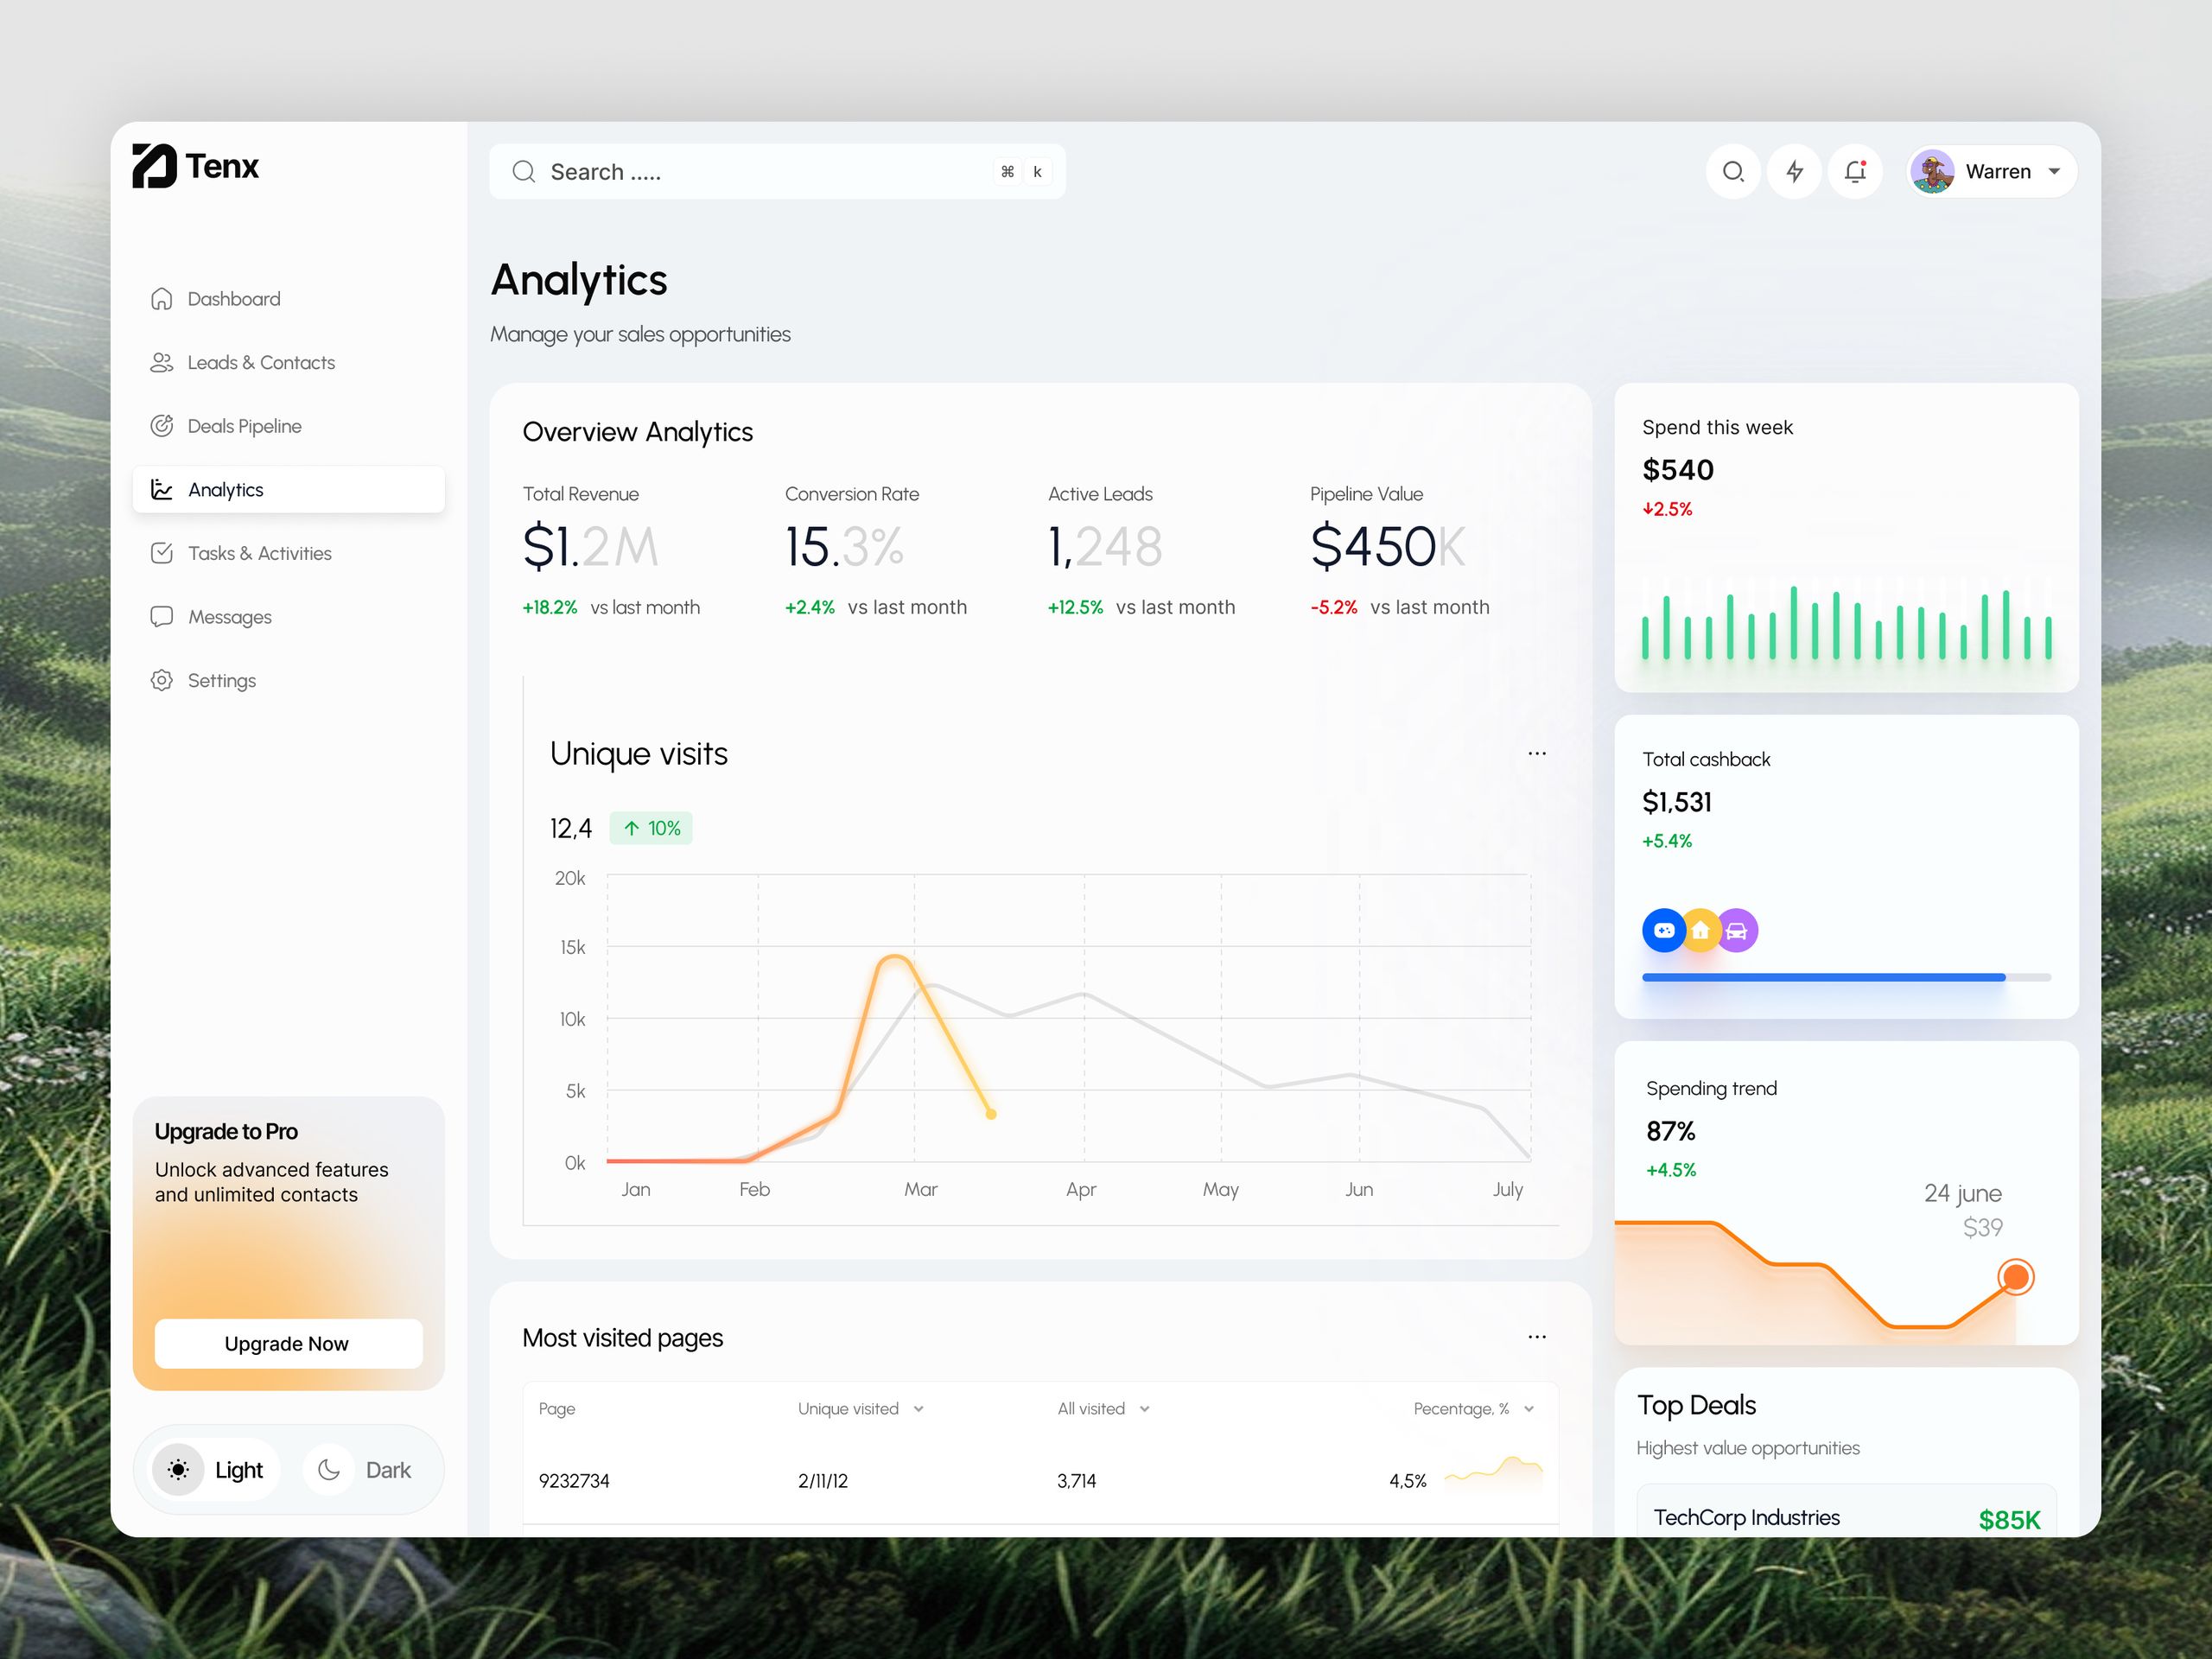
Task: Click the Upgrade Now button
Action: tap(288, 1343)
